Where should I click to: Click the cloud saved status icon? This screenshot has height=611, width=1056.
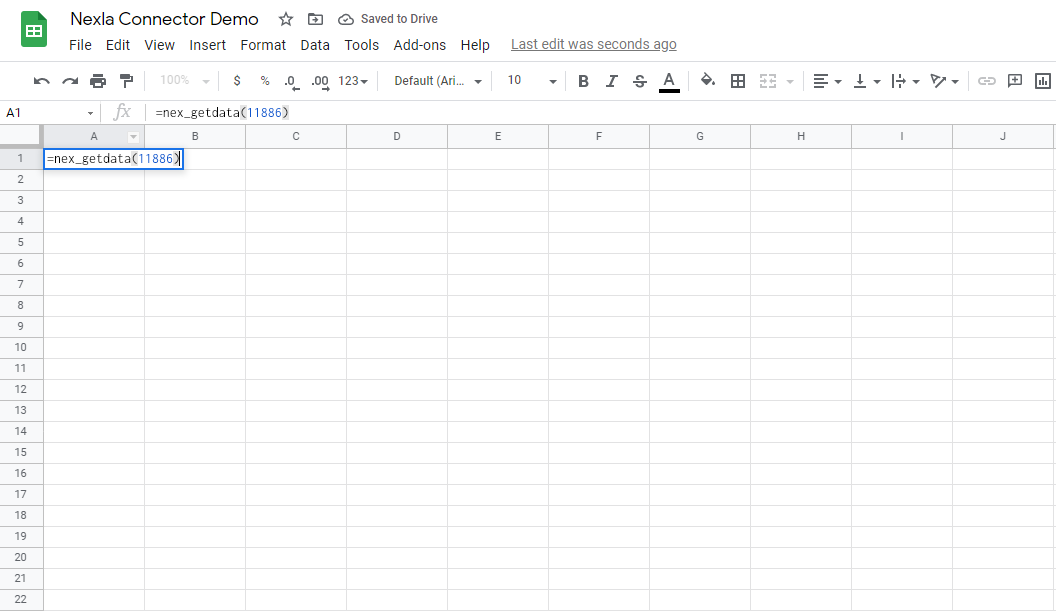point(345,20)
